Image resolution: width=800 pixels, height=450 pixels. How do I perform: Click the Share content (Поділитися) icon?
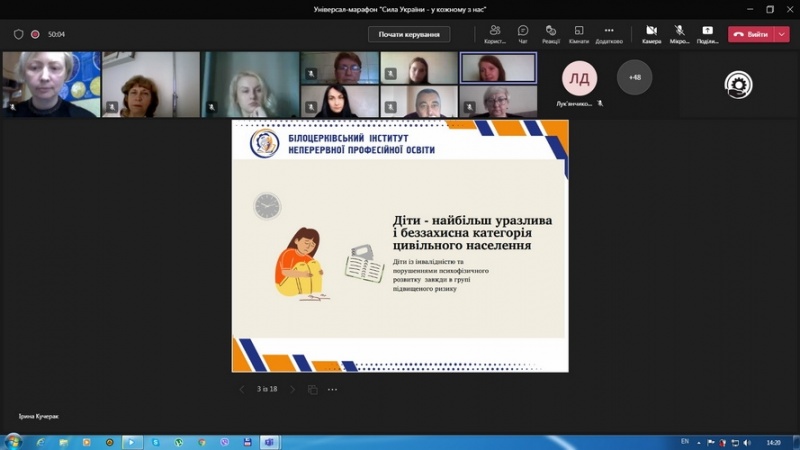(x=708, y=33)
